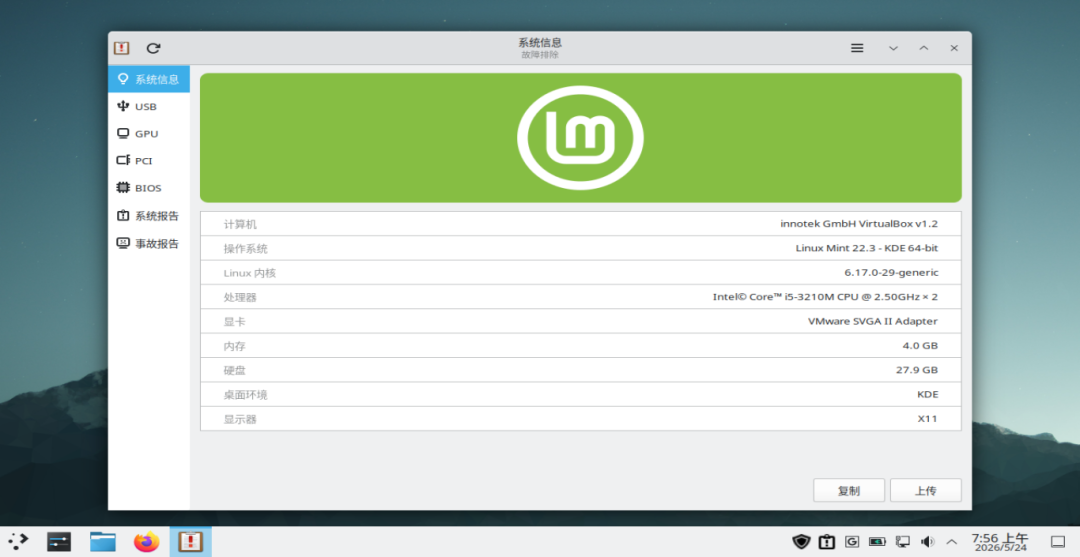Select the disk value '27.9 GB'
Viewport: 1080px width, 557px height.
tap(917, 370)
